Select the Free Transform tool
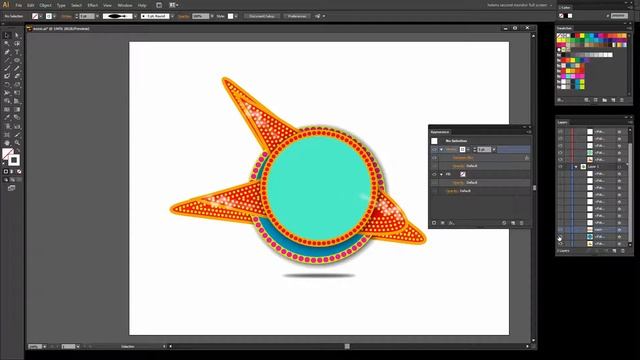This screenshot has width=640, height=360. click(x=17, y=93)
